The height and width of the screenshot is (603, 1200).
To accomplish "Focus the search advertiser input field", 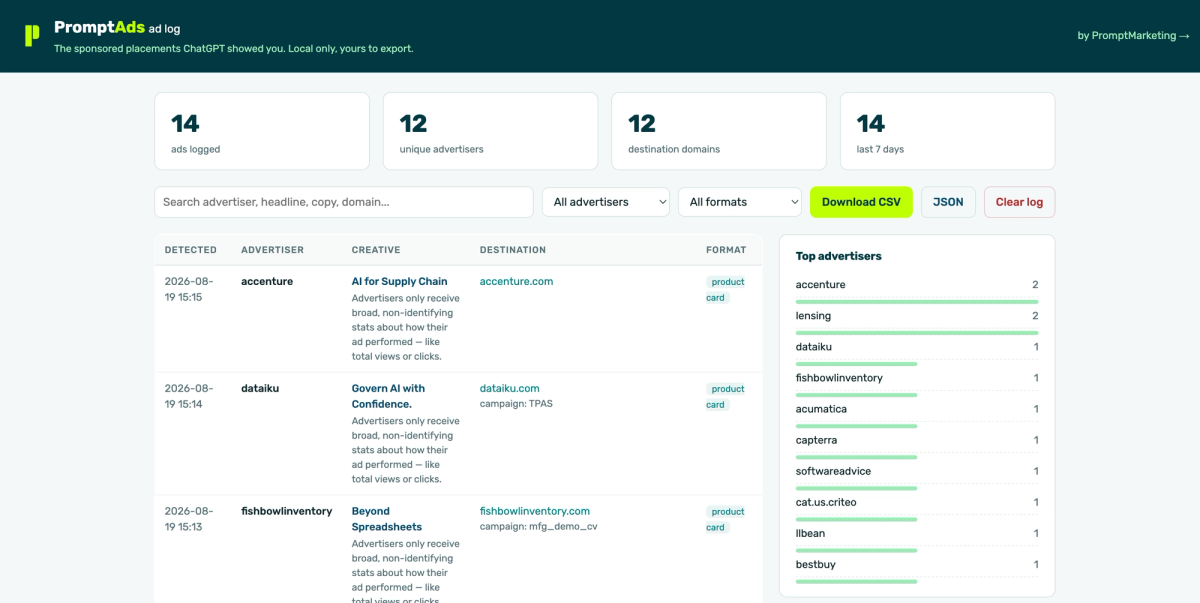I will pyautogui.click(x=344, y=202).
